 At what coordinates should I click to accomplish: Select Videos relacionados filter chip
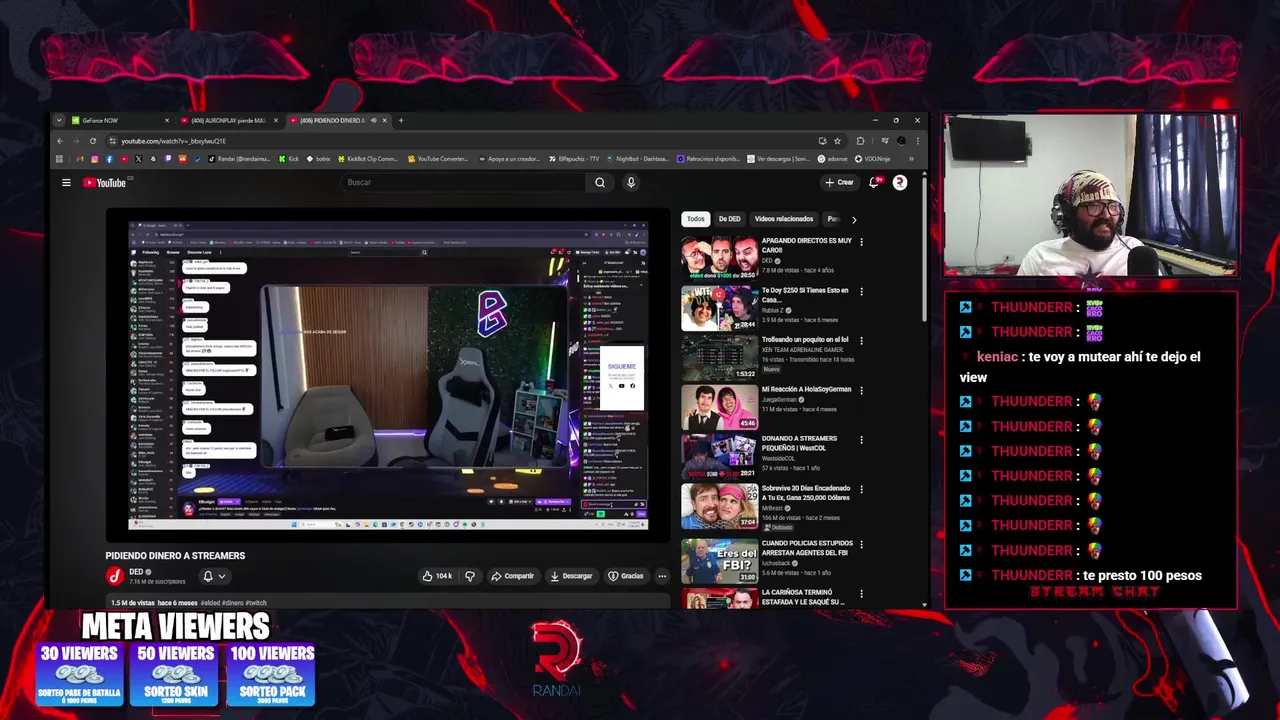(784, 219)
